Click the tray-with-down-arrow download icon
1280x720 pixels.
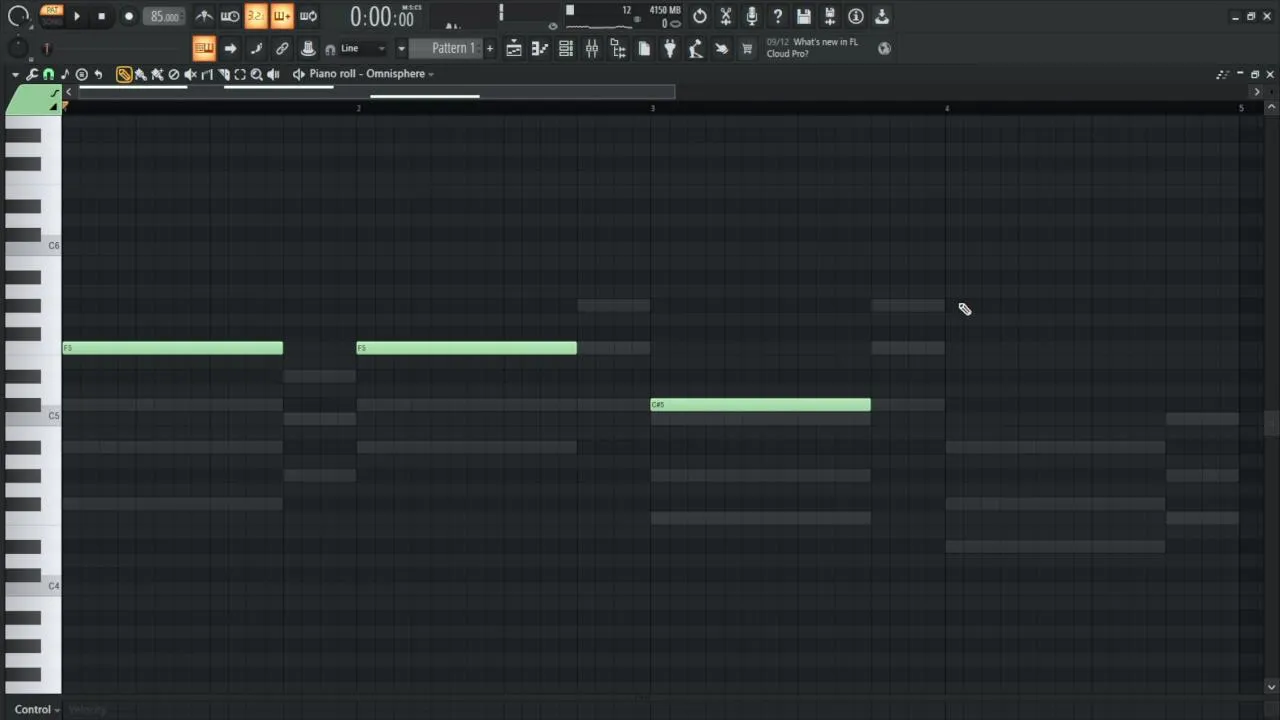pyautogui.click(x=882, y=16)
